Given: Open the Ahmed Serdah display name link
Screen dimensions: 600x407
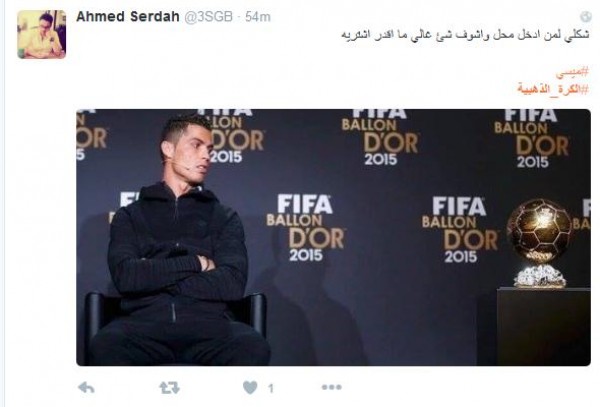Looking at the screenshot, I should pyautogui.click(x=128, y=17).
